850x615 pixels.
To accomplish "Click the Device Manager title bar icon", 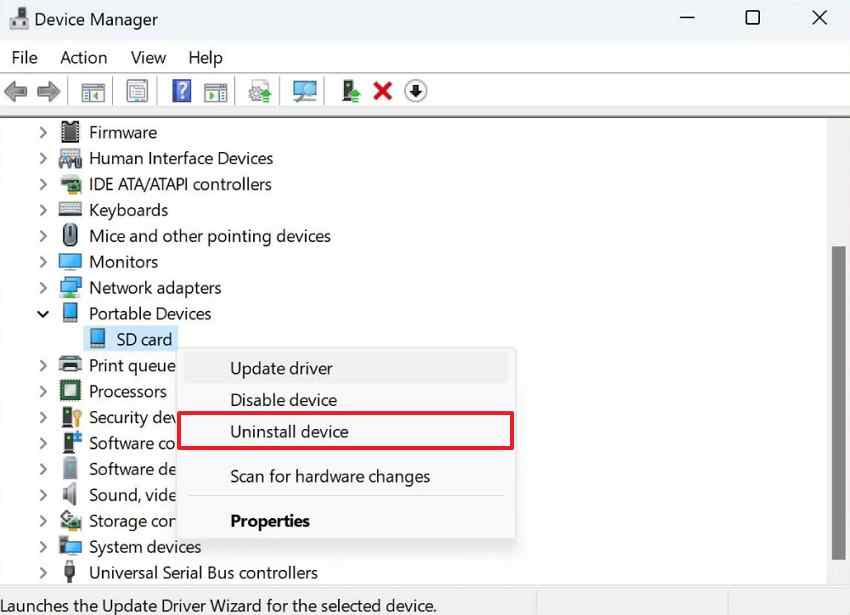I will point(19,19).
